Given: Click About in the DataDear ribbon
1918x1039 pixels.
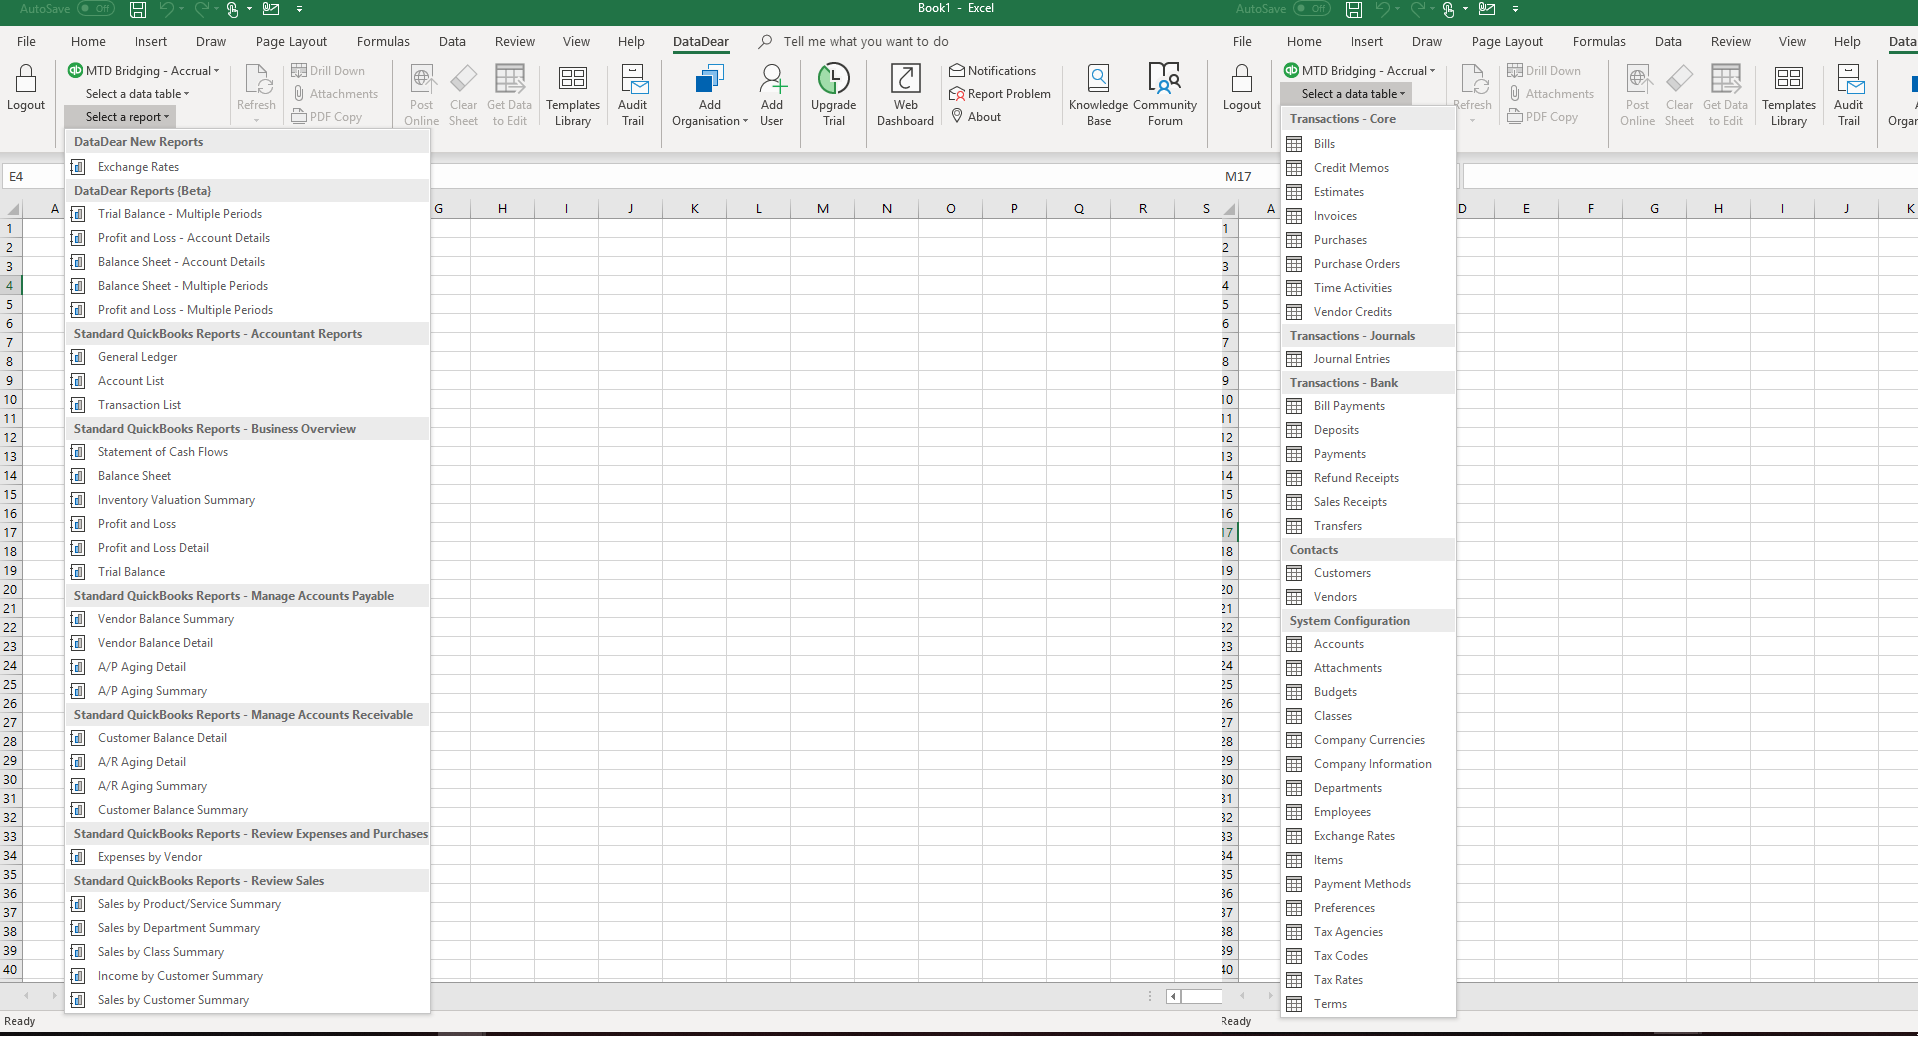Looking at the screenshot, I should (976, 117).
